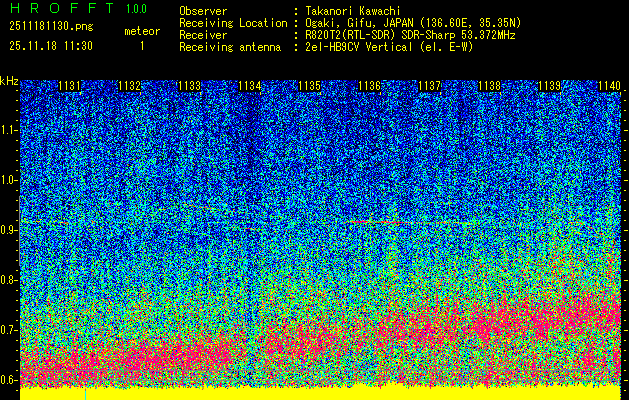
Task: Click the 1133 time marker
Action: [x=189, y=86]
